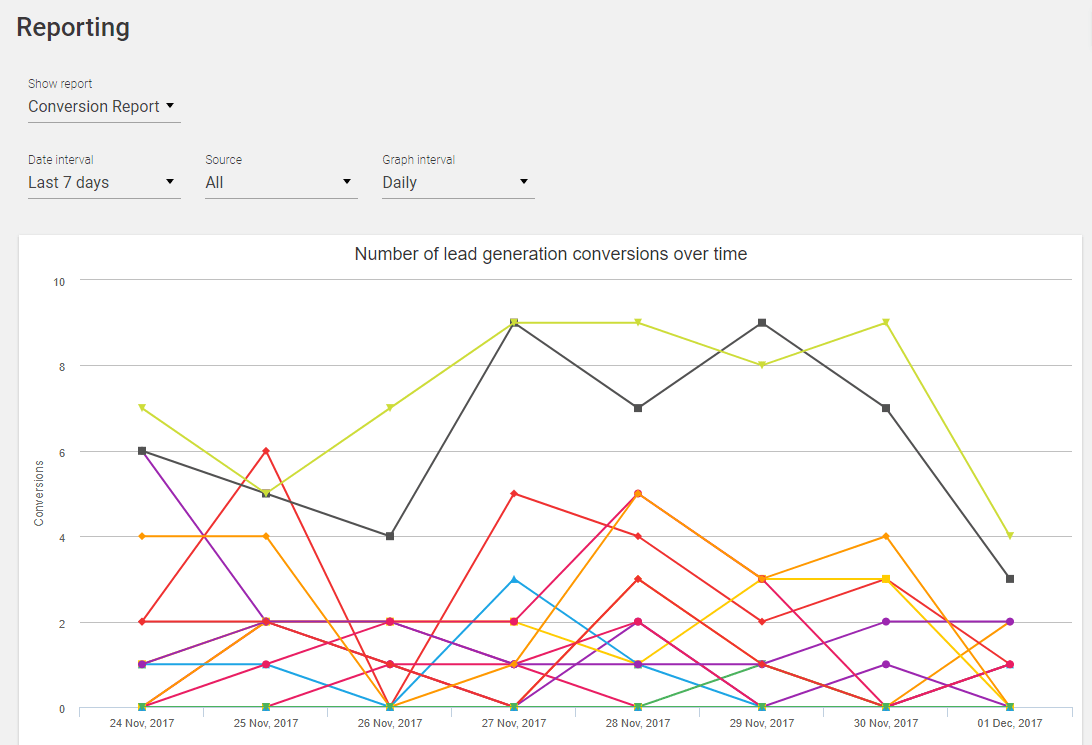Image resolution: width=1092 pixels, height=745 pixels.
Task: Click the Reporting page heading
Action: tap(73, 27)
